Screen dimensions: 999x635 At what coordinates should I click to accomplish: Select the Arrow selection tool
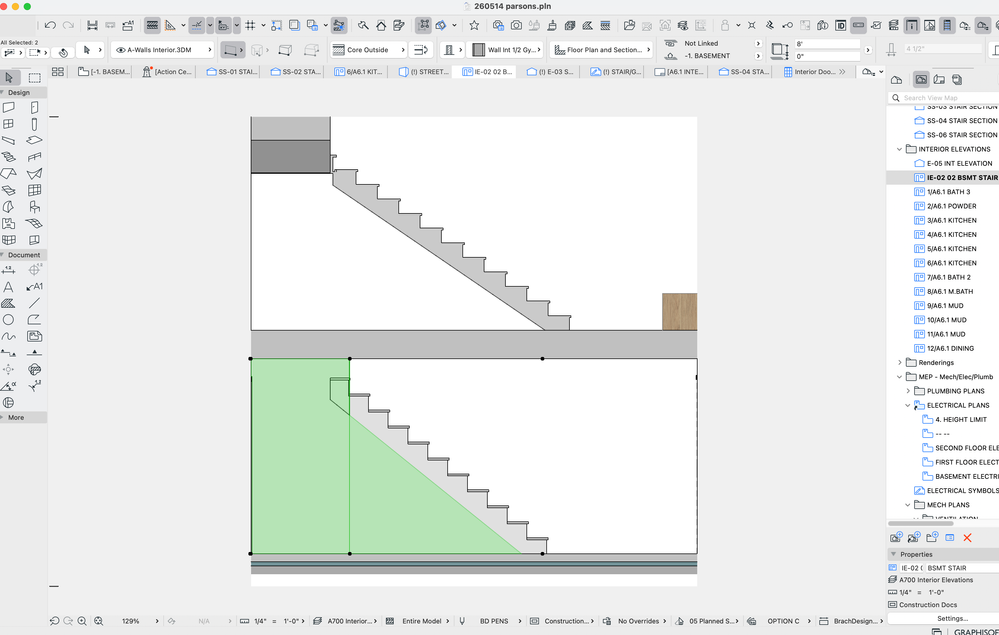click(x=9, y=78)
